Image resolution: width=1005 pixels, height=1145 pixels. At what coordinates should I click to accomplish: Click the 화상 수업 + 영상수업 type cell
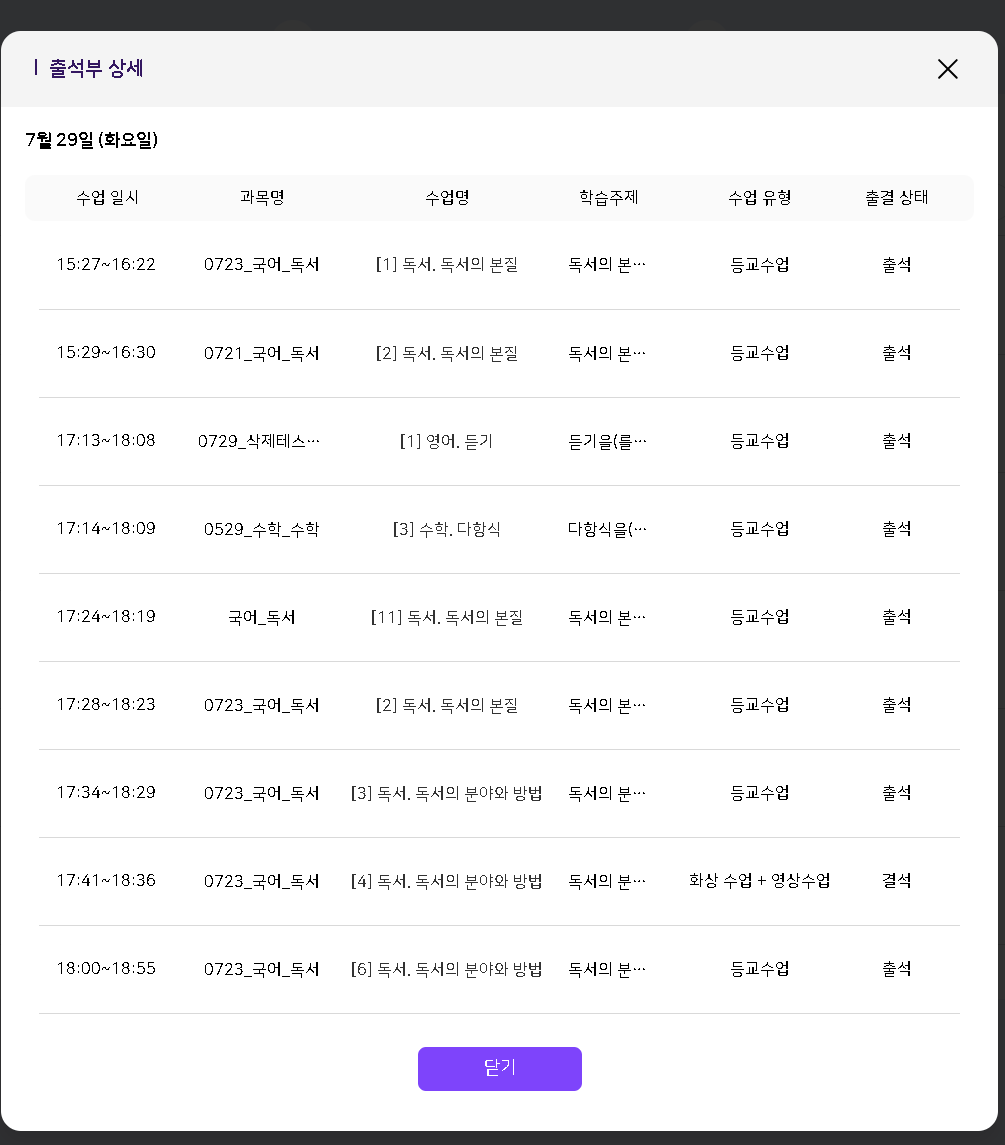click(x=760, y=881)
